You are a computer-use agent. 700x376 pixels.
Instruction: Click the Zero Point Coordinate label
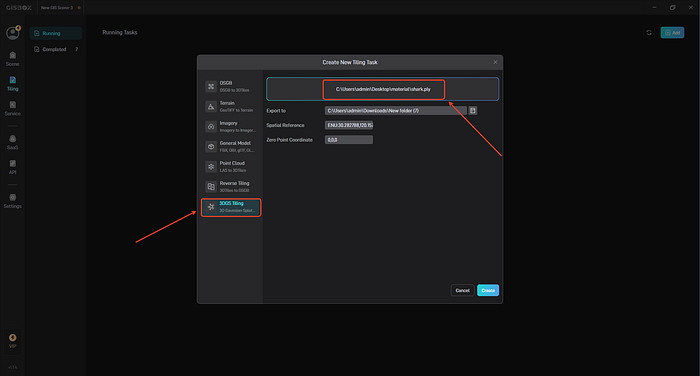(289, 140)
